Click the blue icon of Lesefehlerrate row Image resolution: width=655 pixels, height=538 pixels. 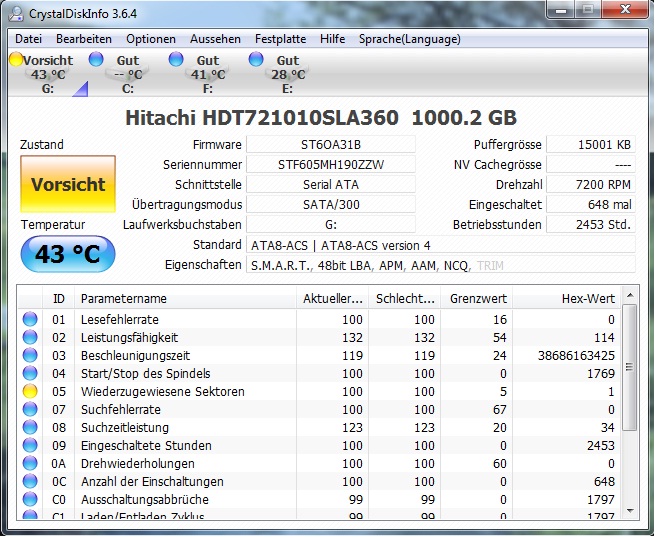click(30, 319)
